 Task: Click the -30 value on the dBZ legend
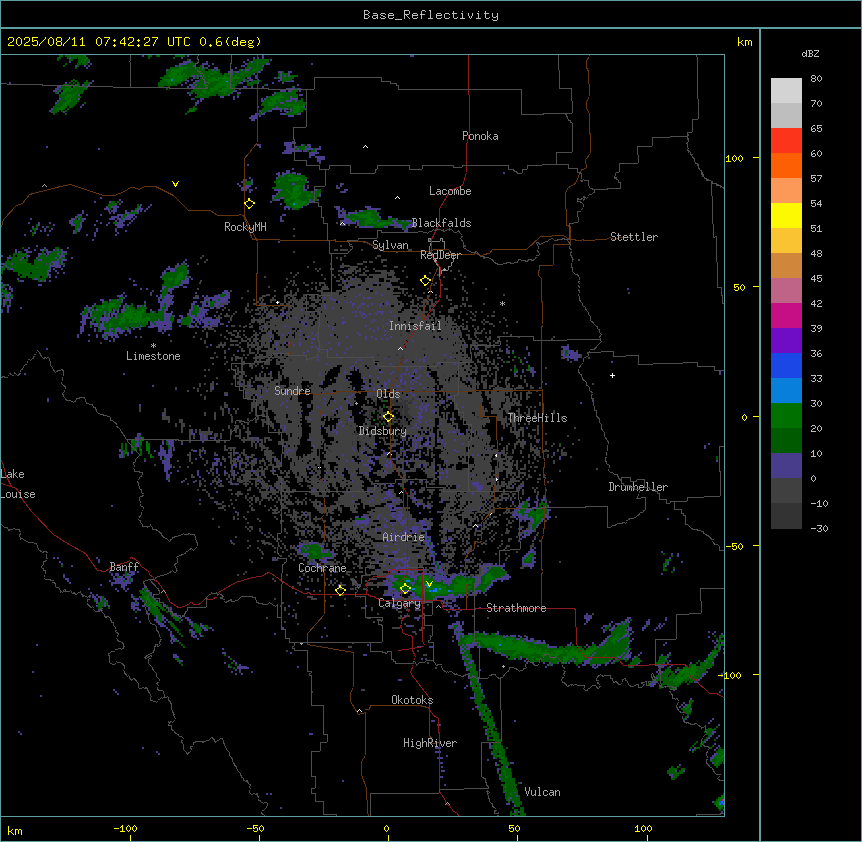coord(819,528)
